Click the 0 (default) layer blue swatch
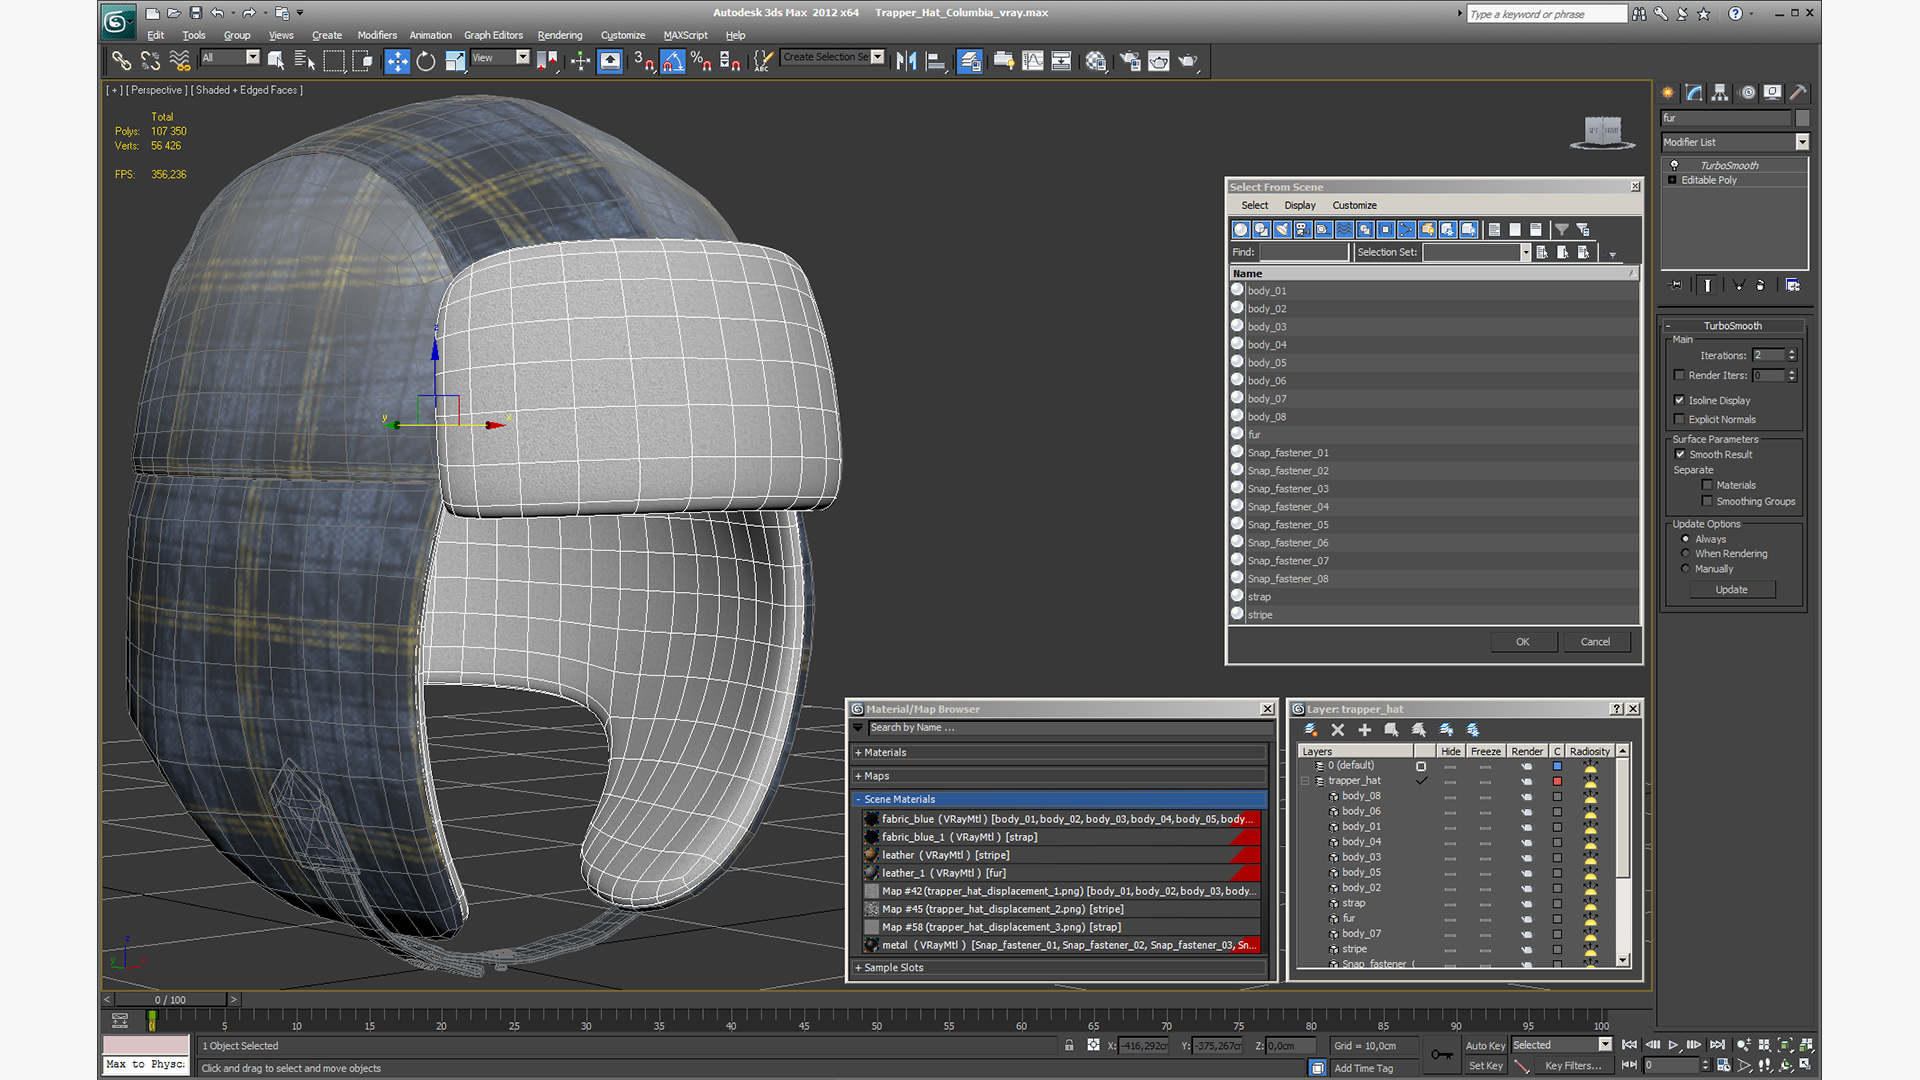 [1557, 766]
